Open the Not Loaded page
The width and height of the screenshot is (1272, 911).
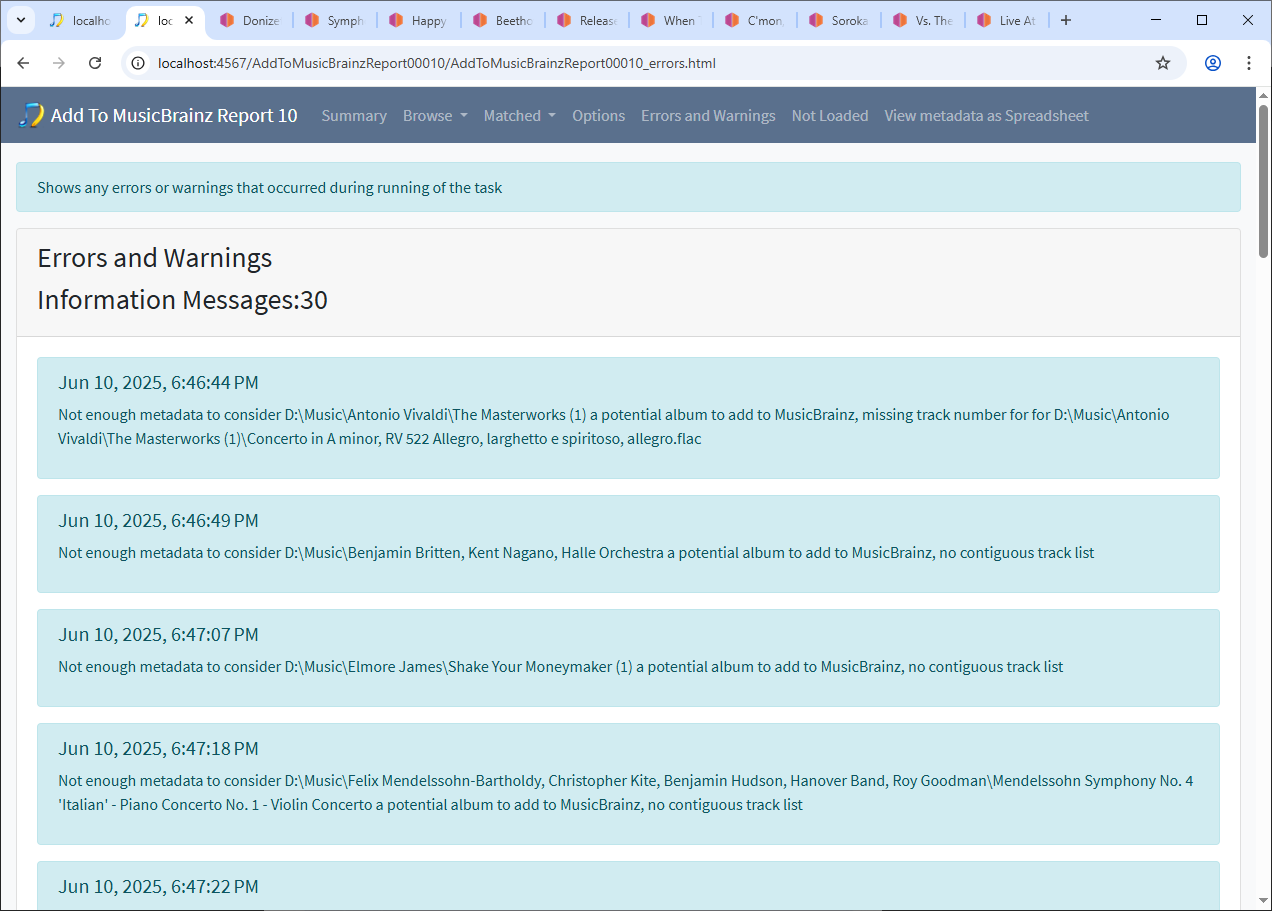830,115
